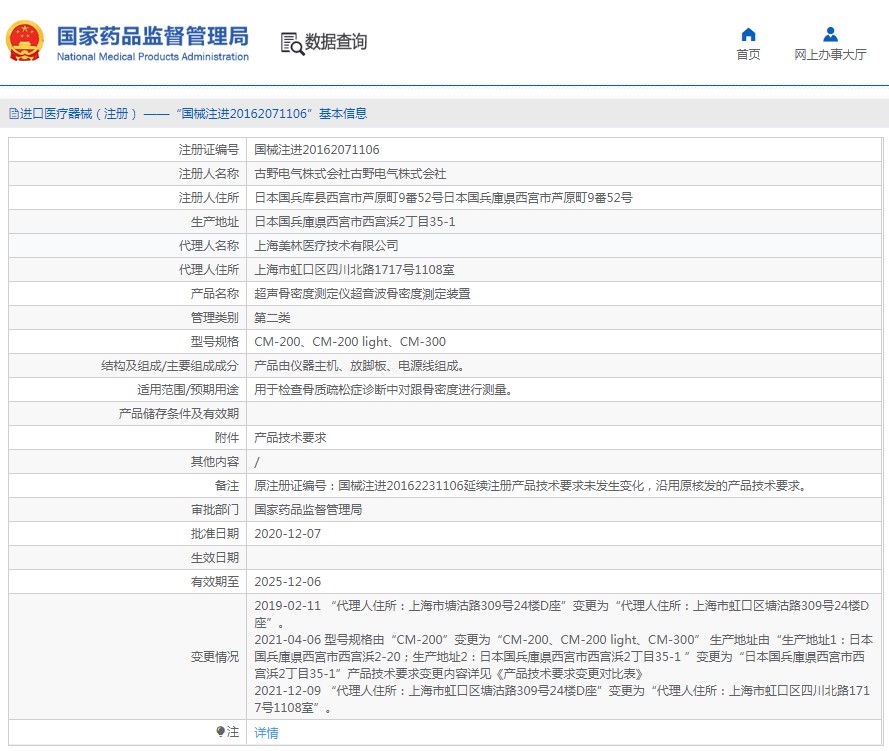Click the national emblem logo
Image resolution: width=889 pixels, height=751 pixels.
tap(25, 41)
